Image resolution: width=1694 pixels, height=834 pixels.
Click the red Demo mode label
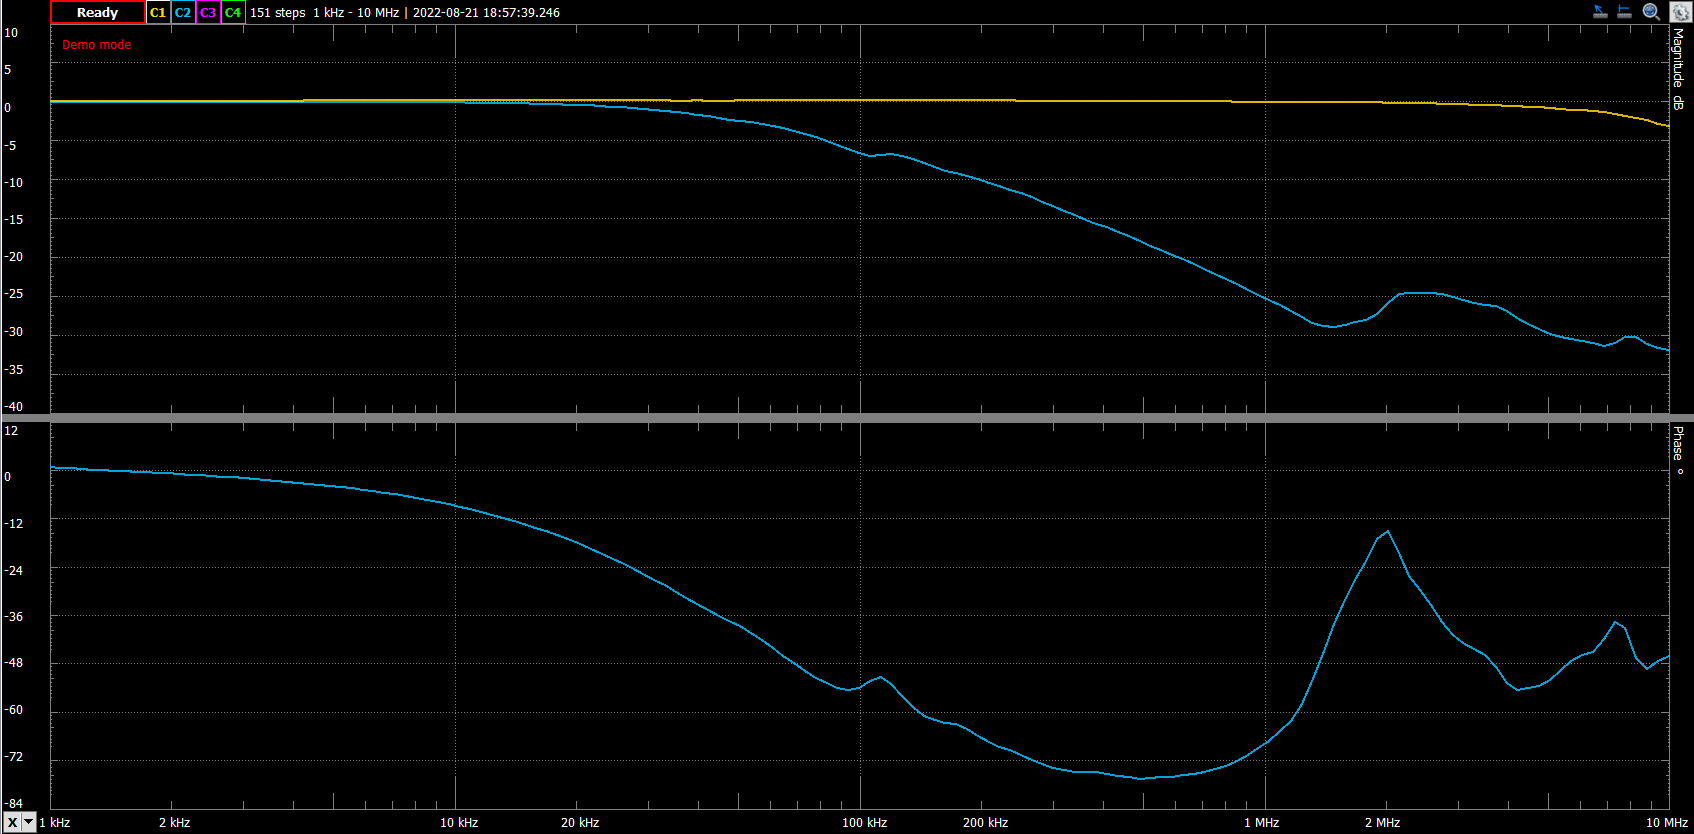(x=96, y=45)
